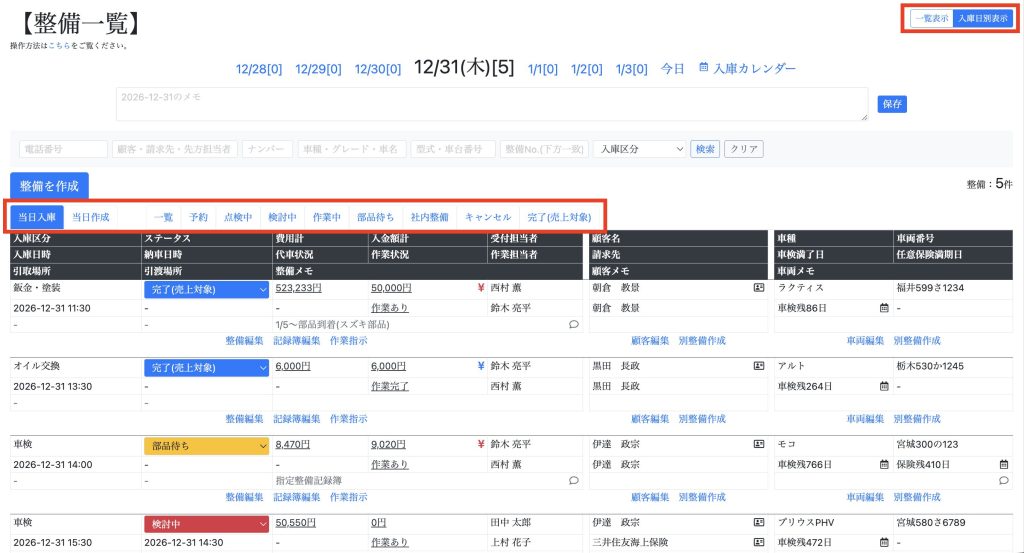Click the 整備を作成 button
This screenshot has height=553, width=1024.
[49, 185]
